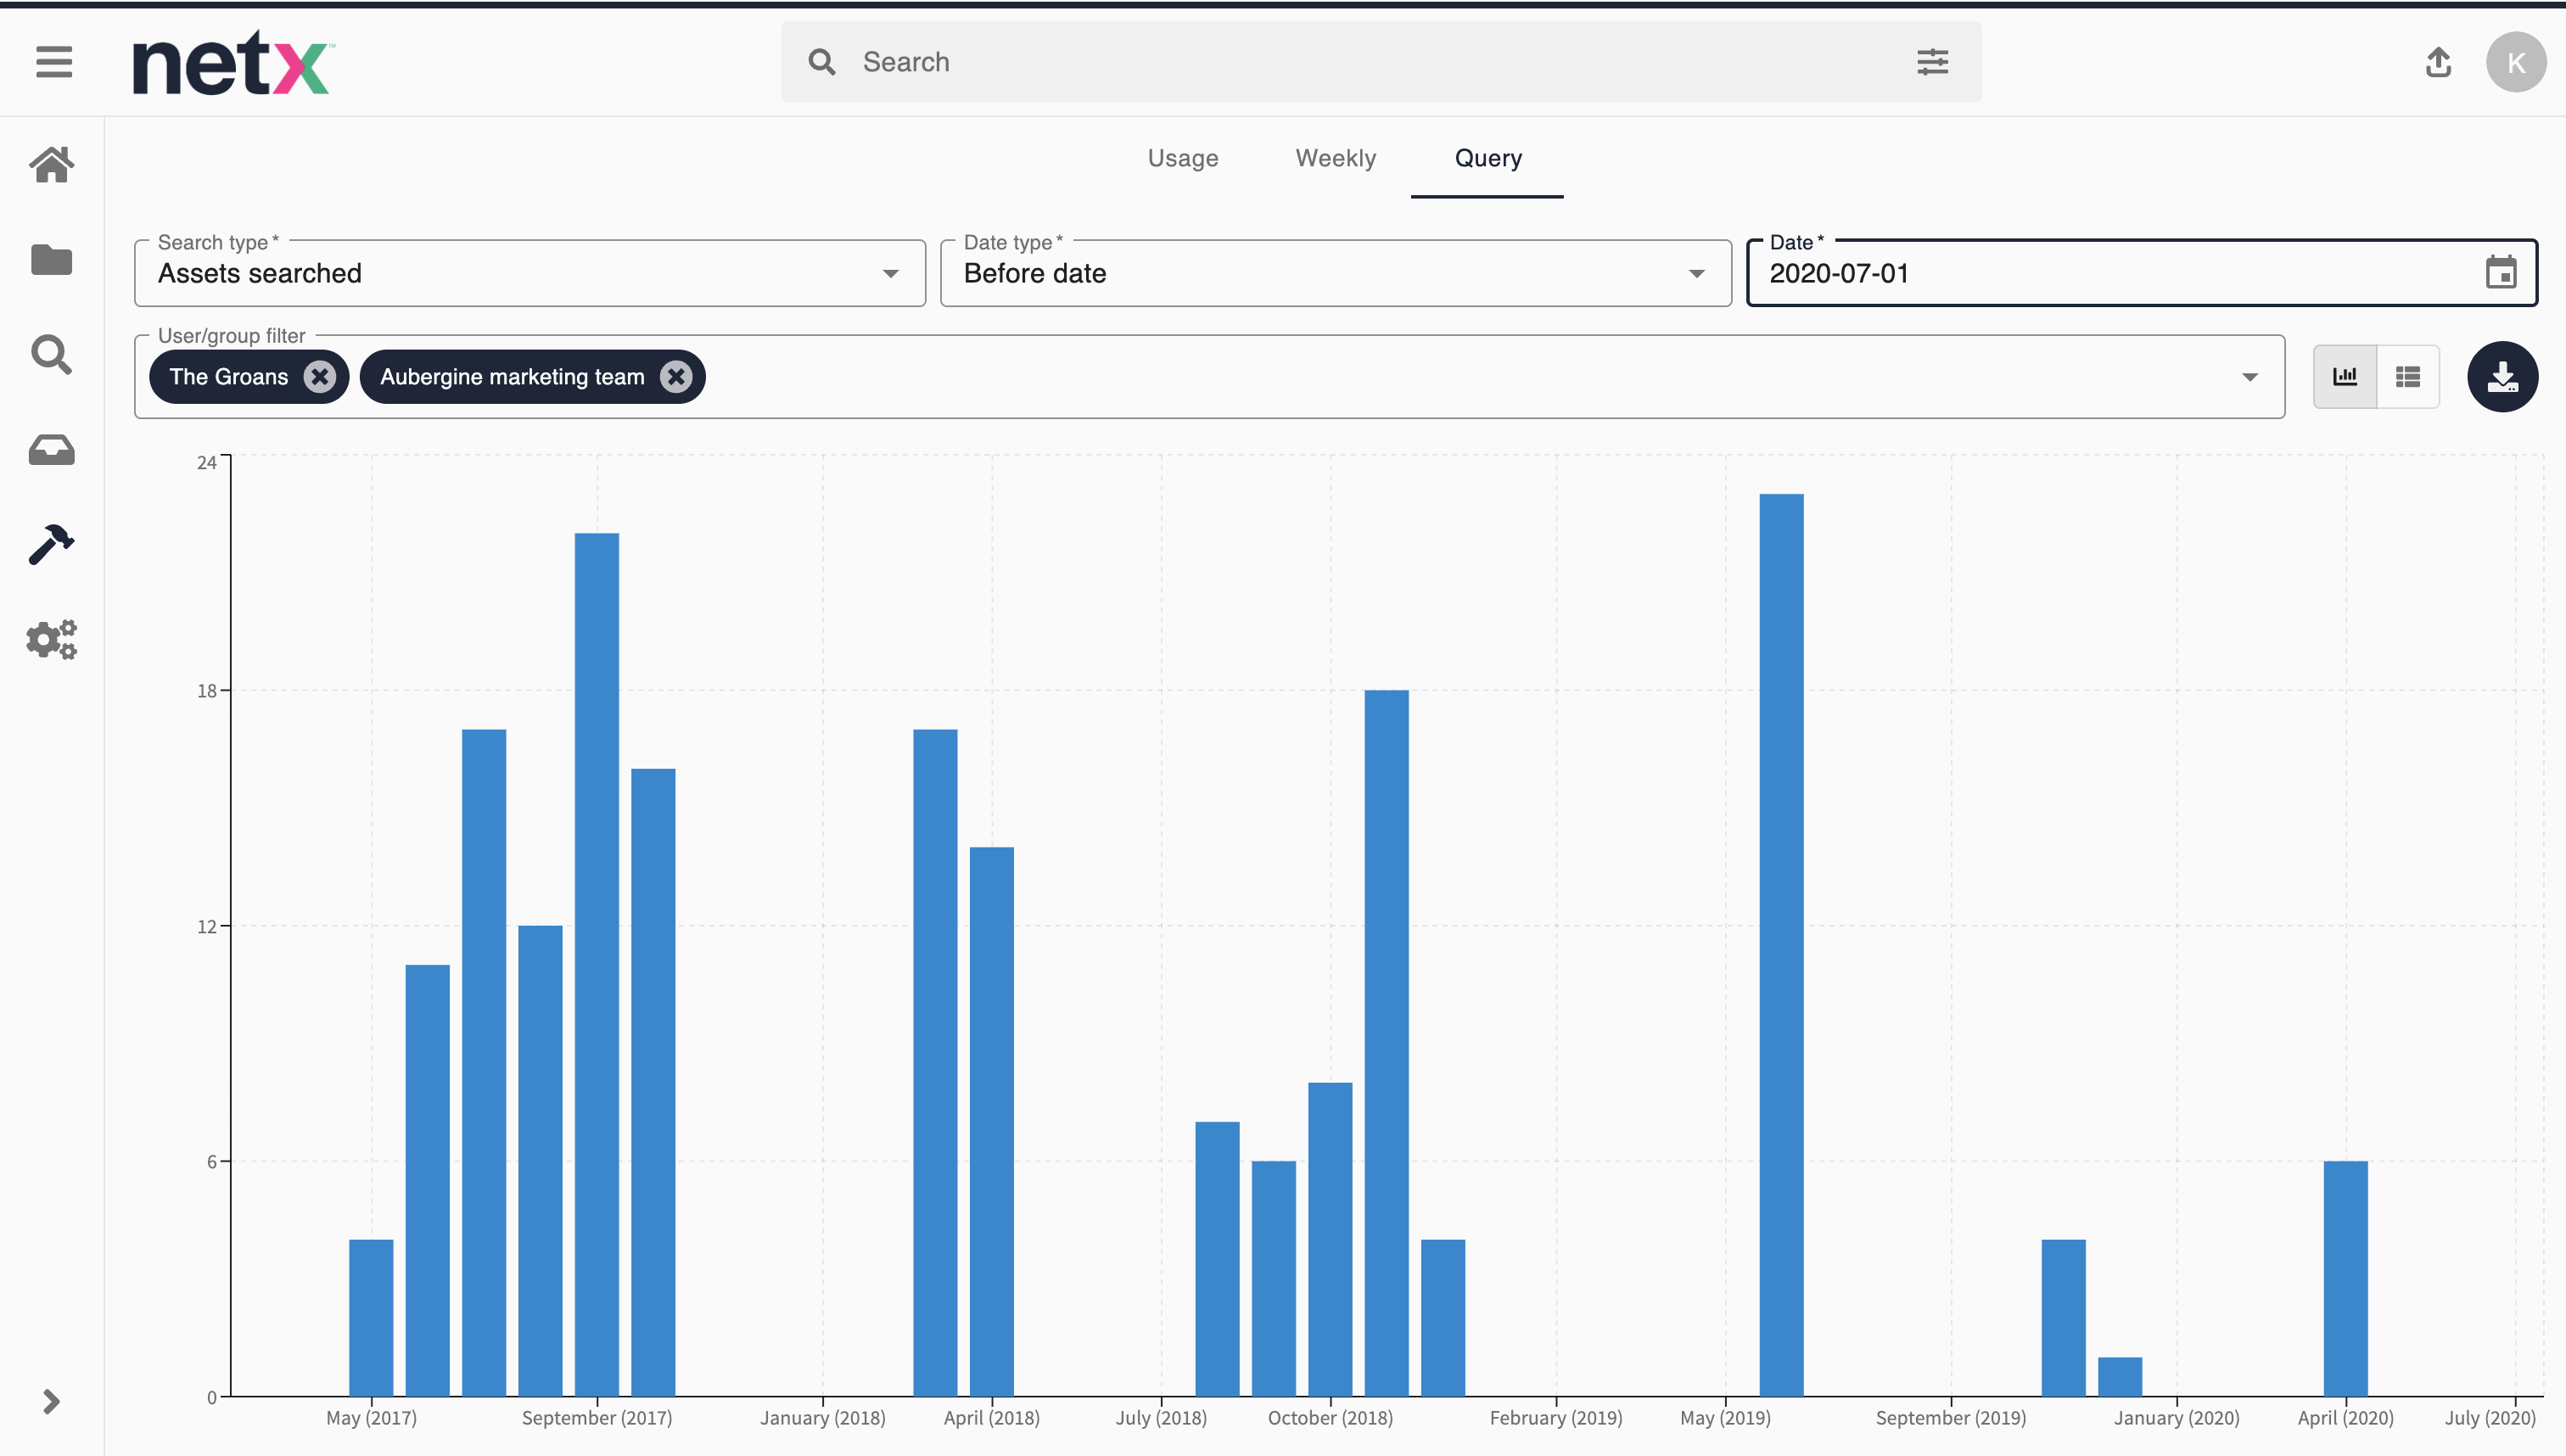Image resolution: width=2566 pixels, height=1456 pixels.
Task: Click the upload icon in header
Action: pos(2438,62)
